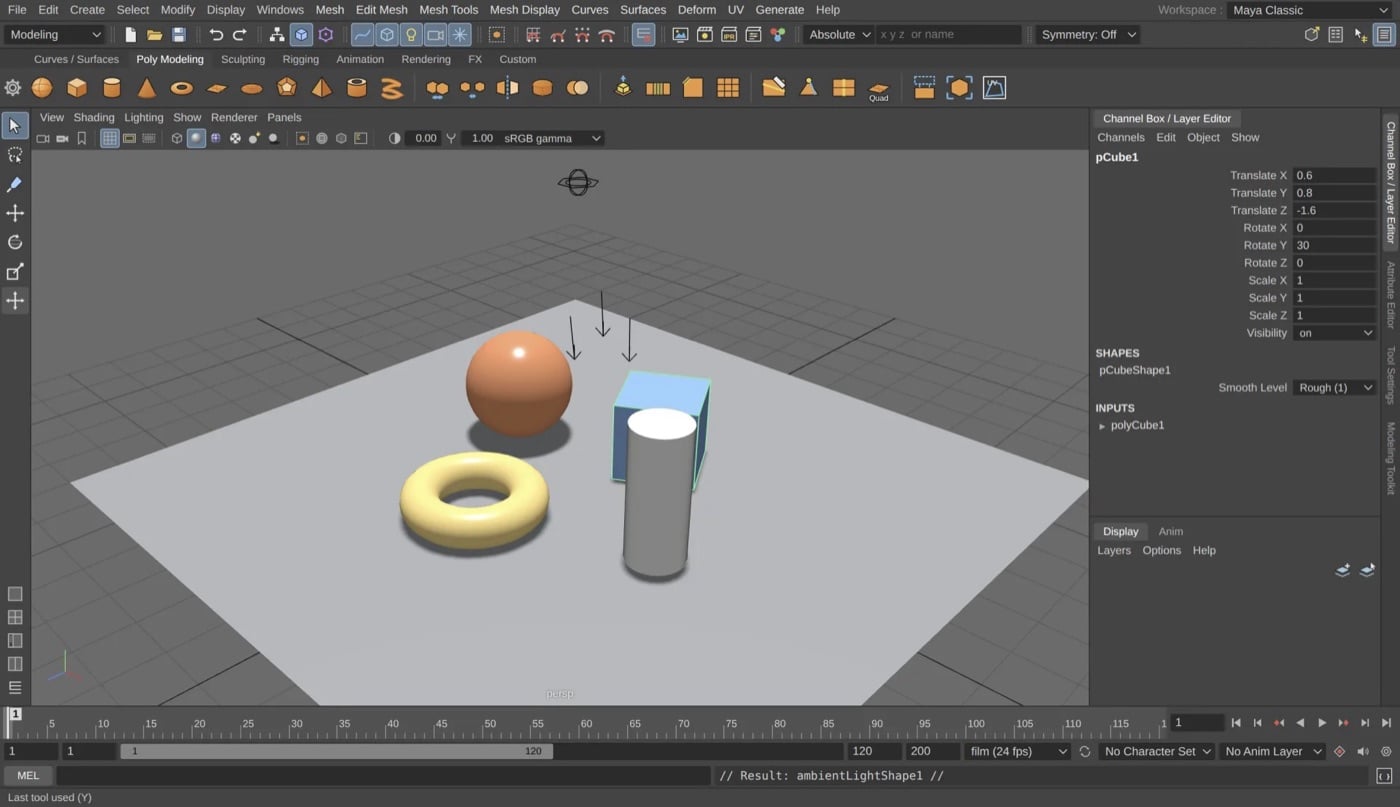Image resolution: width=1400 pixels, height=807 pixels.
Task: Click the Open scene folder icon
Action: [154, 34]
